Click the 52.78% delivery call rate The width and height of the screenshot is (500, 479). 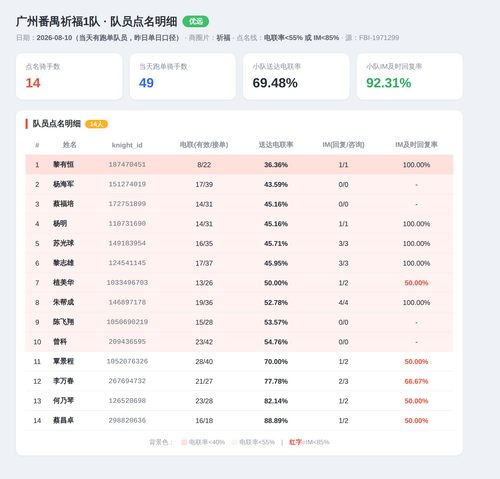click(x=276, y=302)
